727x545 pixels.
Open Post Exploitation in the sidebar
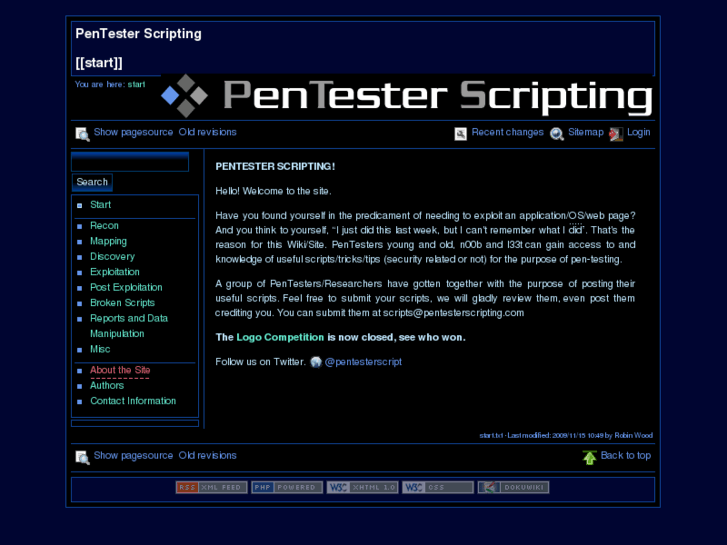[126, 287]
